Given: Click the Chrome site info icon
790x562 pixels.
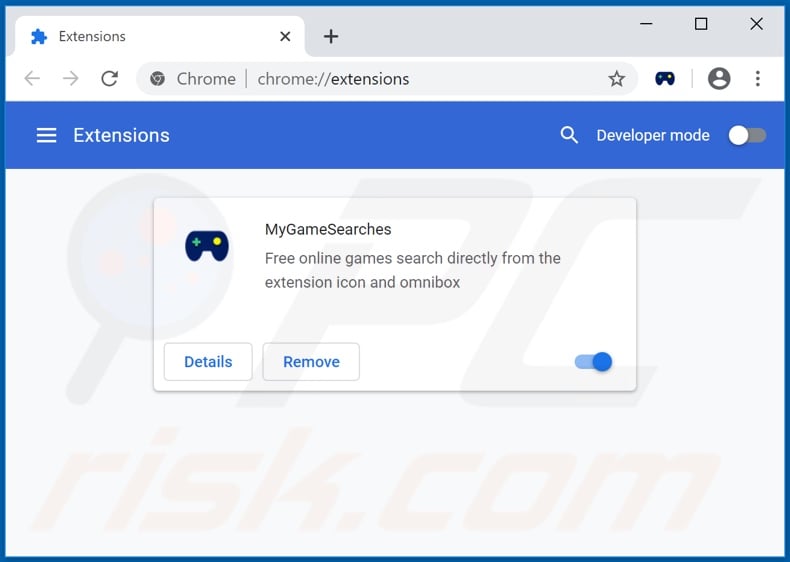Looking at the screenshot, I should (157, 79).
